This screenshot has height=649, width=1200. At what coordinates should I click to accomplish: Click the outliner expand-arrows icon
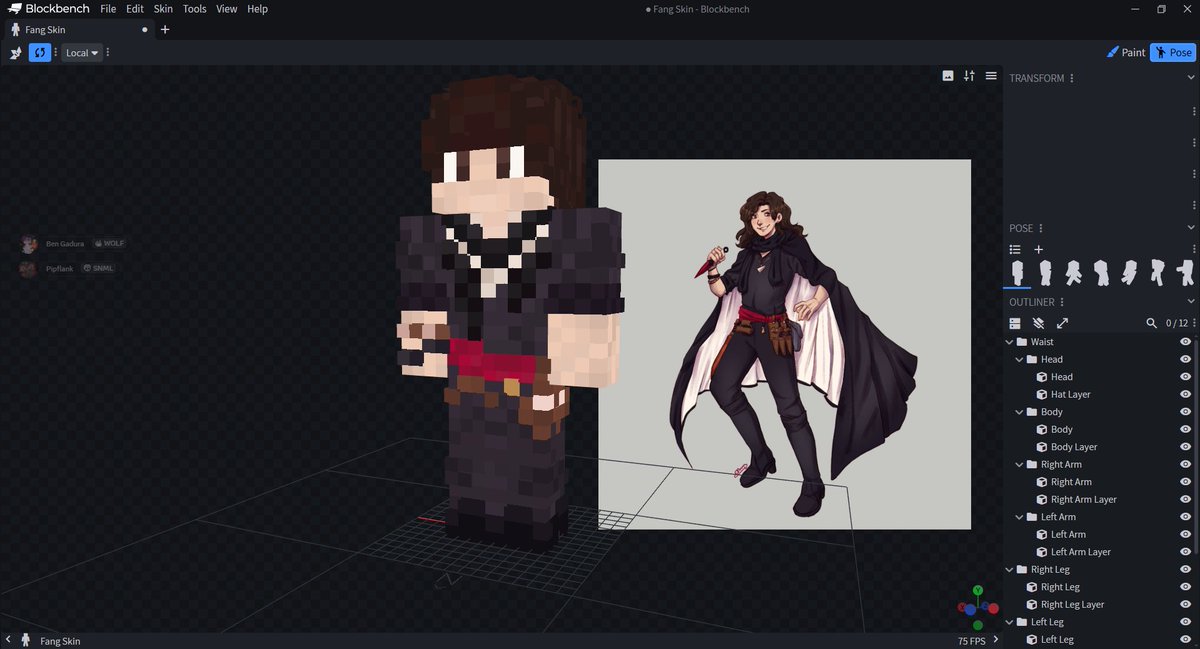(x=1062, y=323)
